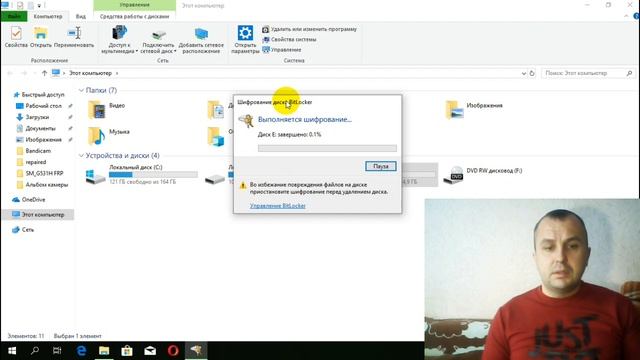Screen dimensions: 640x360
Task: Select Быстрый доступ in sidebar
Action: [x=39, y=95]
